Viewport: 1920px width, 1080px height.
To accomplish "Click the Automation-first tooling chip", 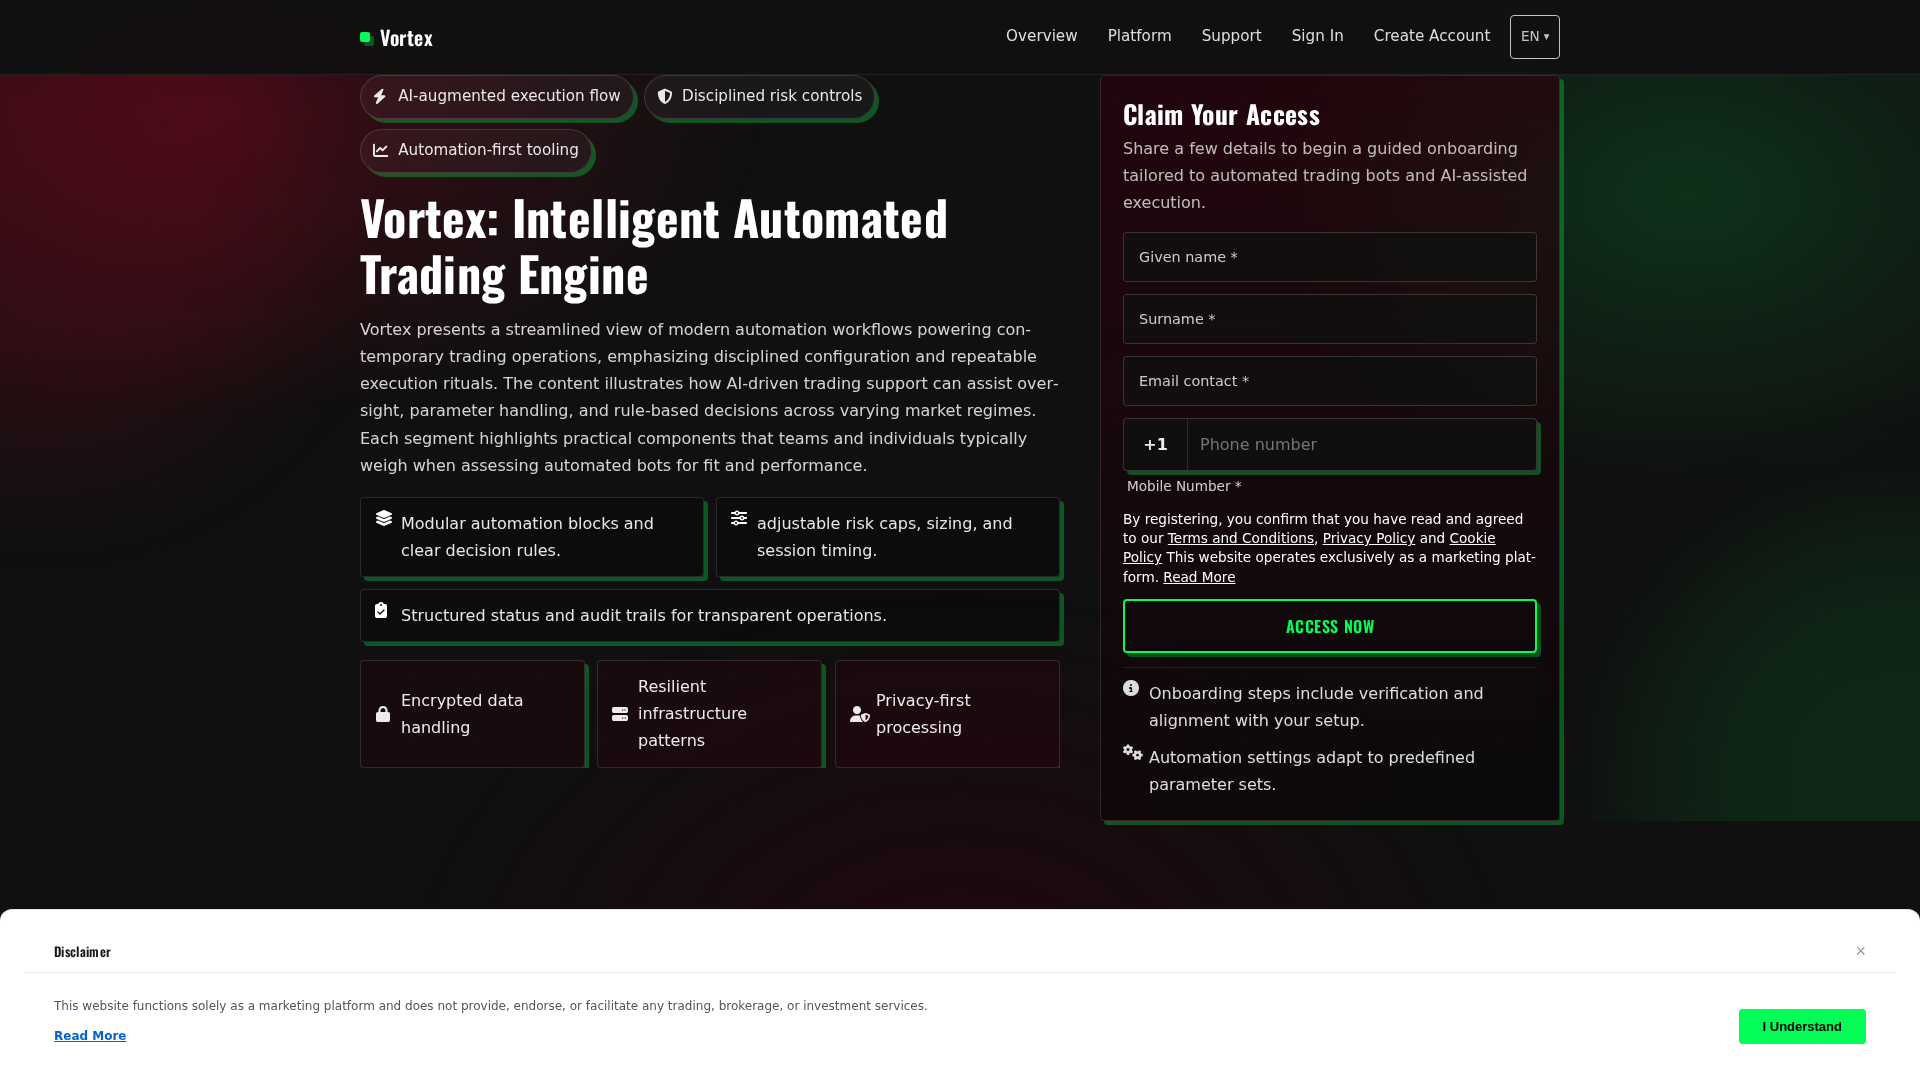I will coord(476,150).
